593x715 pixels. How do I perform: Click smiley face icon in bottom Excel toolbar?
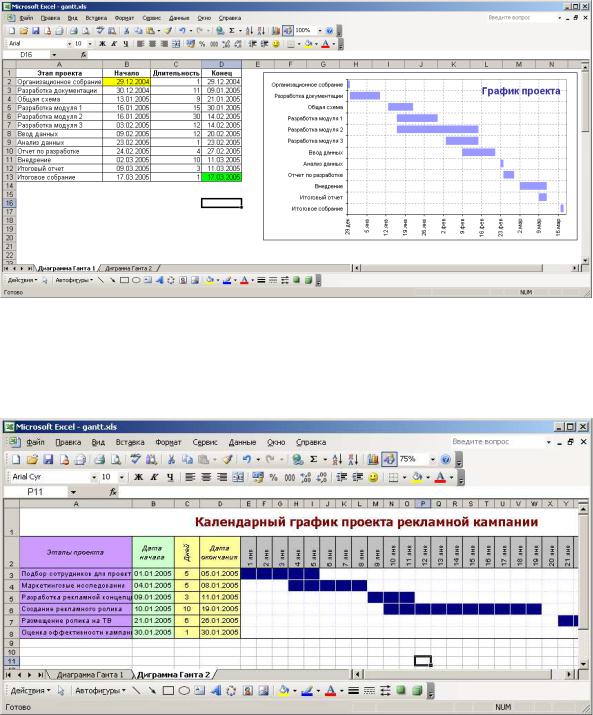pos(373,477)
